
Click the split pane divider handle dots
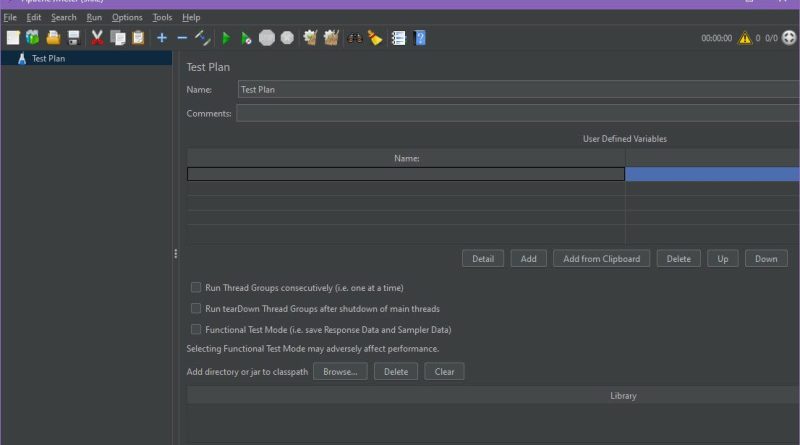[176, 254]
